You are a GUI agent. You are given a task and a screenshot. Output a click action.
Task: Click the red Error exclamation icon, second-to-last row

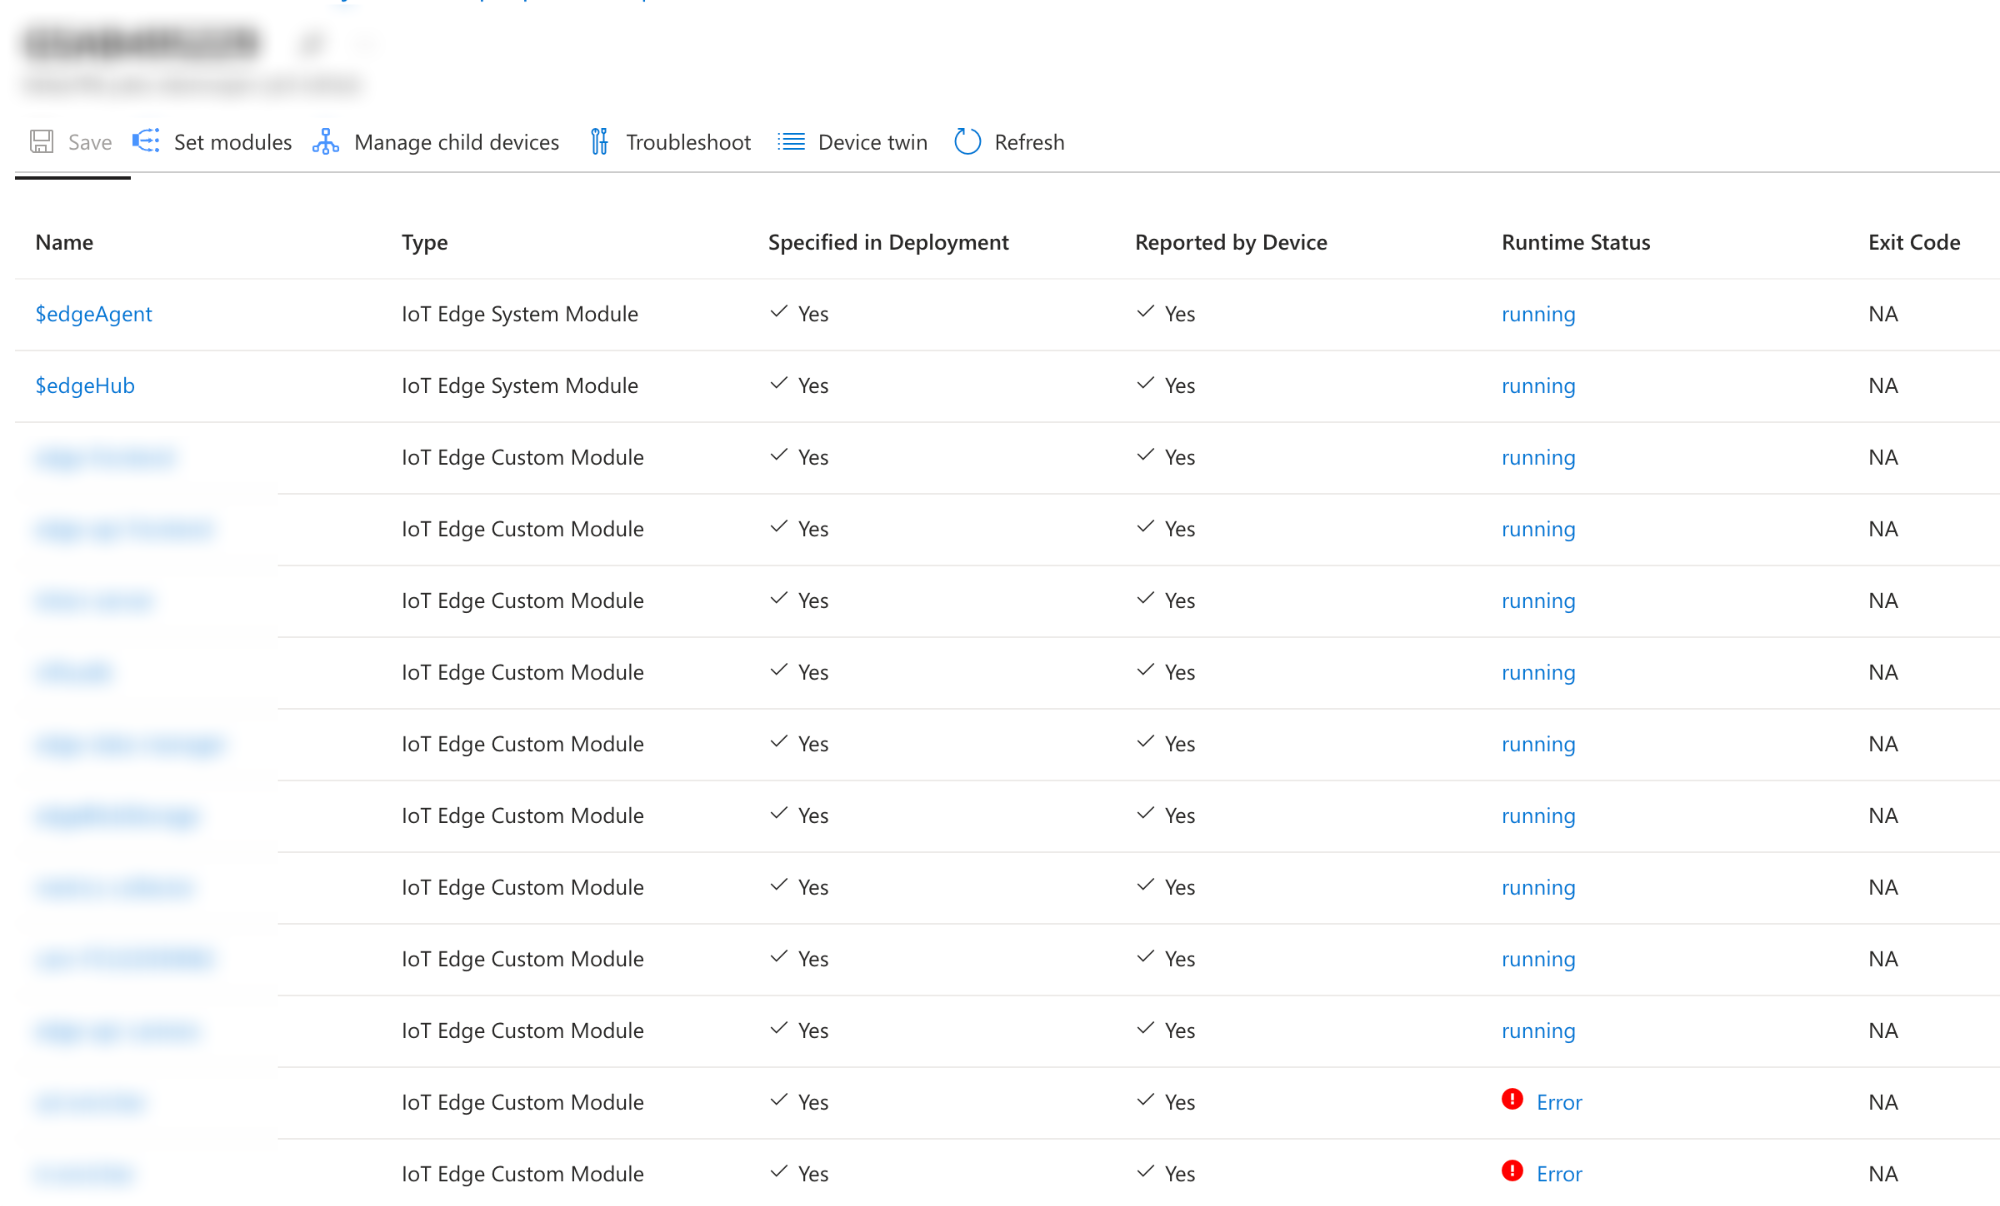click(x=1513, y=1102)
